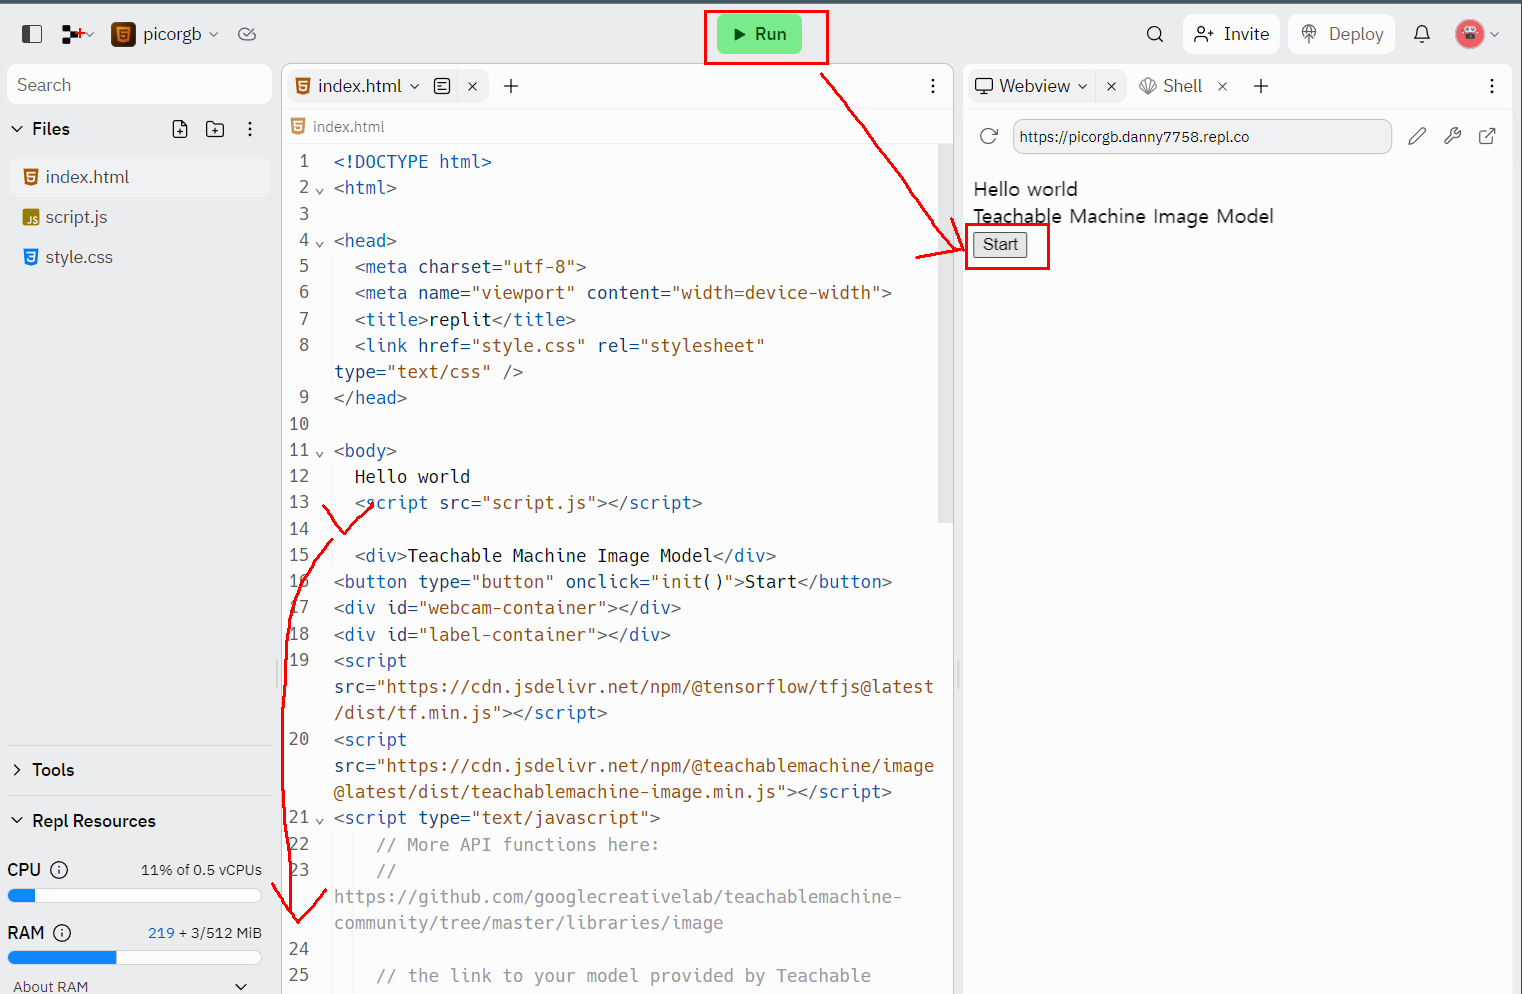The width and height of the screenshot is (1522, 994).
Task: Click 'Hello world' text in webview
Action: click(x=1026, y=189)
